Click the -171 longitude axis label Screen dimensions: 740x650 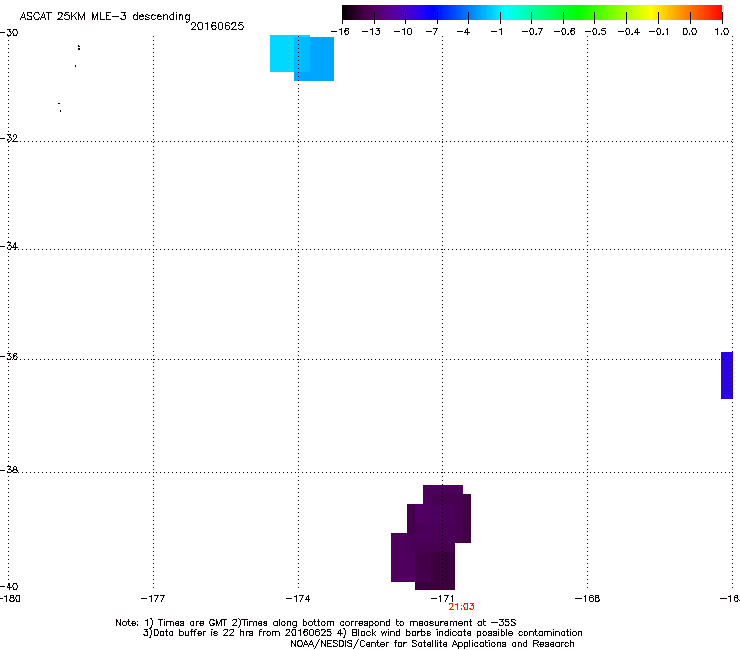coord(443,599)
